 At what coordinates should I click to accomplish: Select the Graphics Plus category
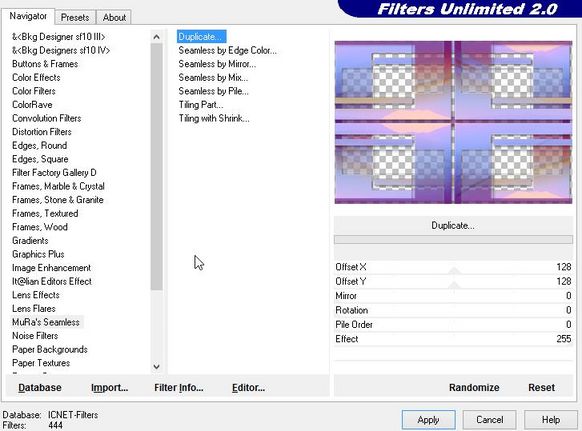38,254
